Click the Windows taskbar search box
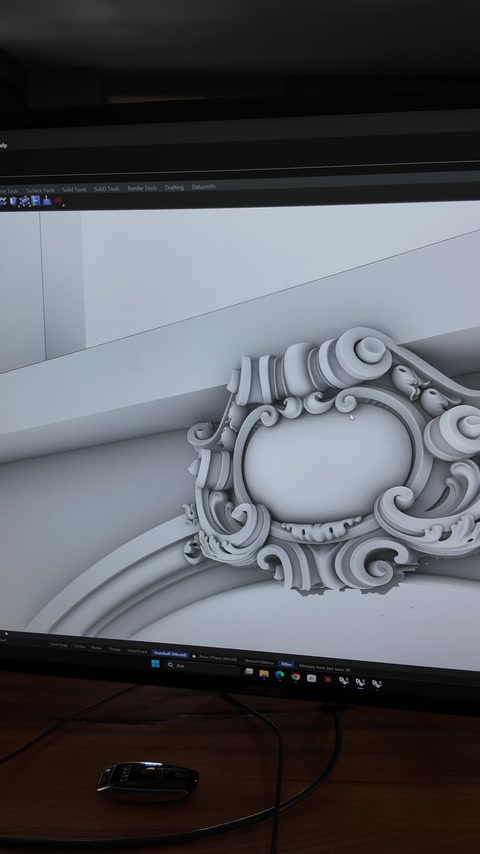480x854 pixels. point(202,667)
